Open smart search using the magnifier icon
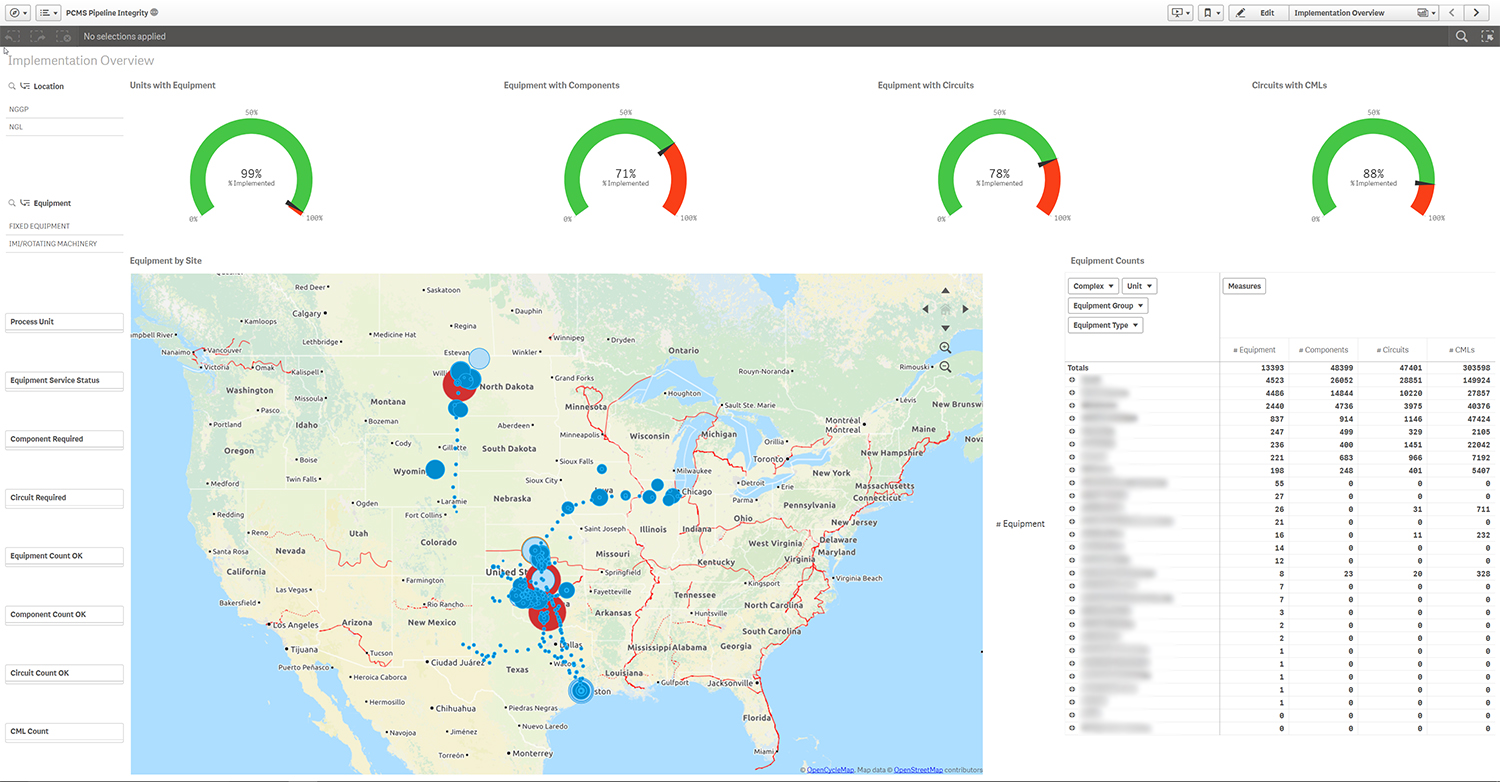Screen dimensions: 1500x782 point(1461,36)
